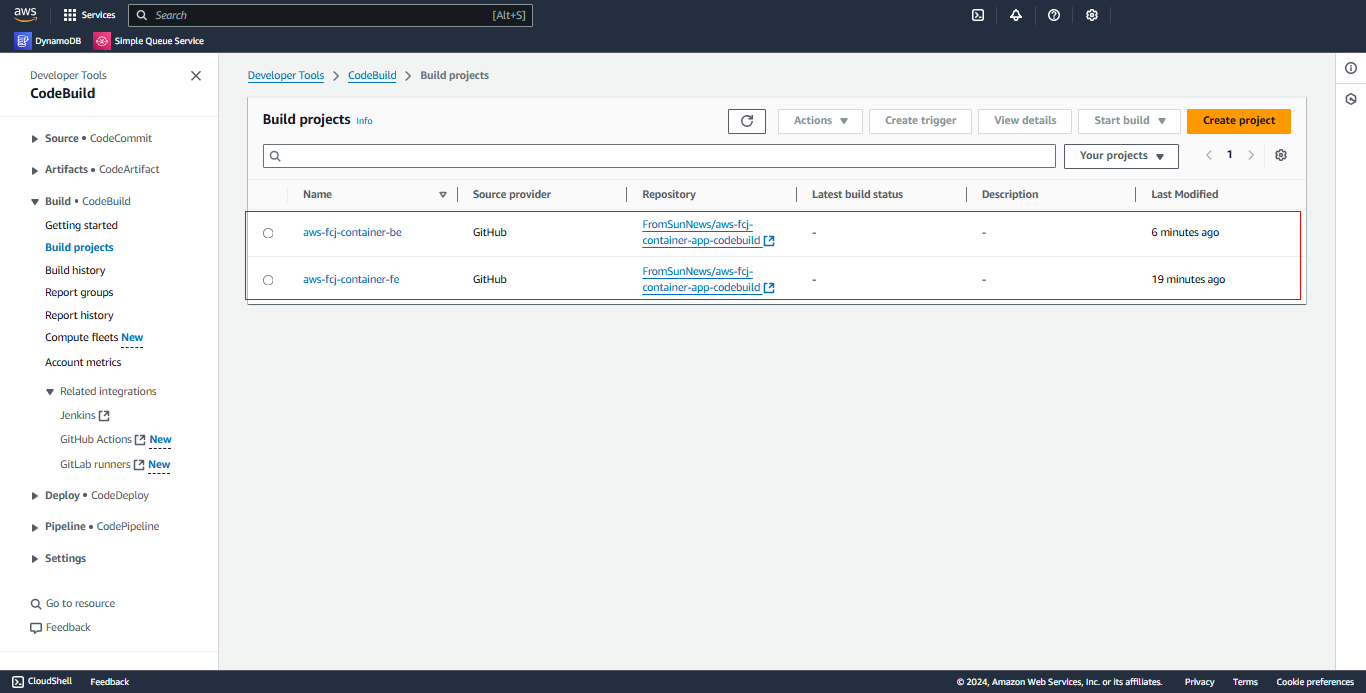Go to CodeBuild breadcrumb
The image size is (1366, 693).
372,76
